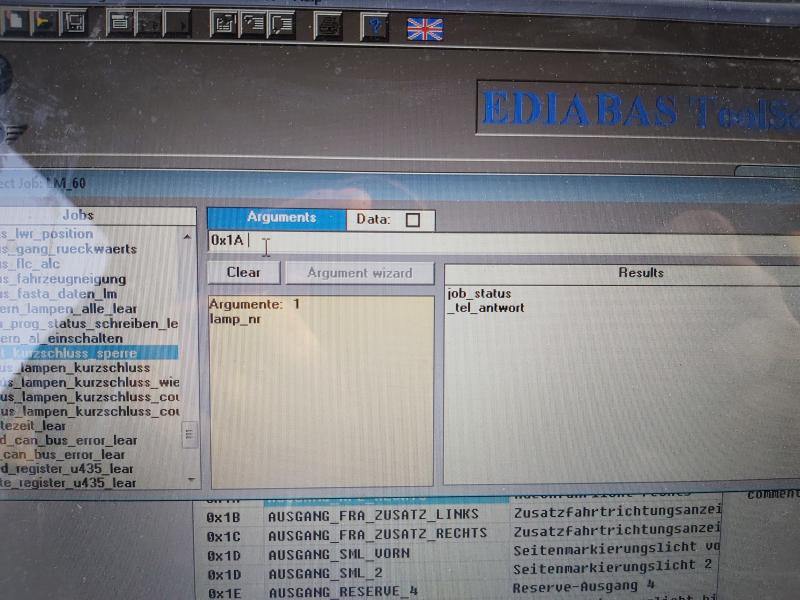This screenshot has height=600, width=800.
Task: Click the 0x1C table cell
Action: (x=223, y=537)
